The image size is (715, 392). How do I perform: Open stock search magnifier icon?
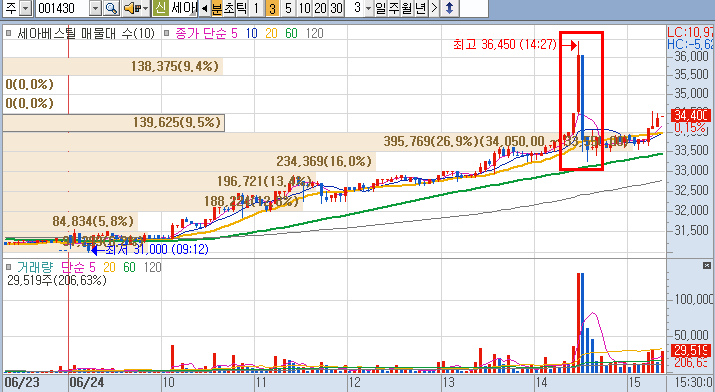(x=111, y=8)
